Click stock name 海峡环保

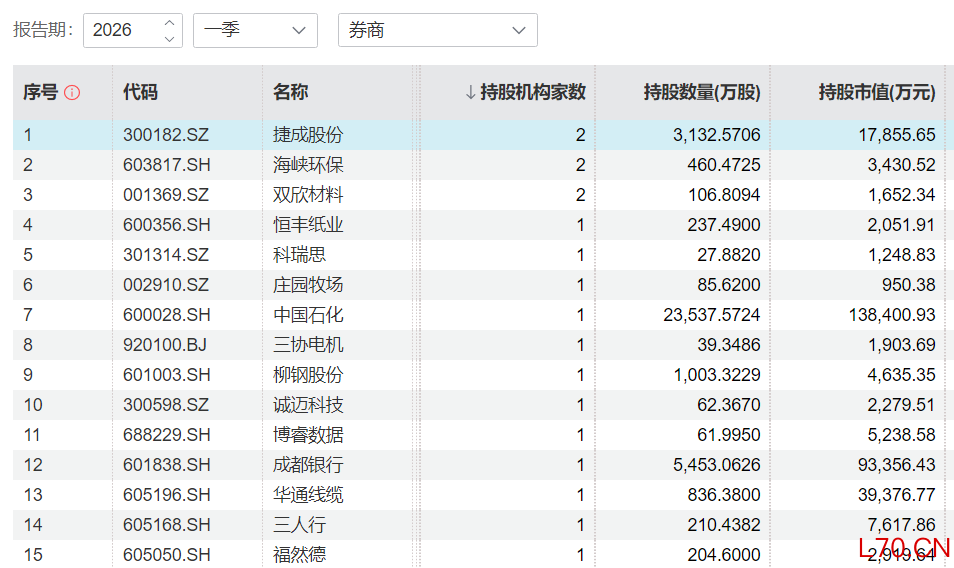click(308, 165)
